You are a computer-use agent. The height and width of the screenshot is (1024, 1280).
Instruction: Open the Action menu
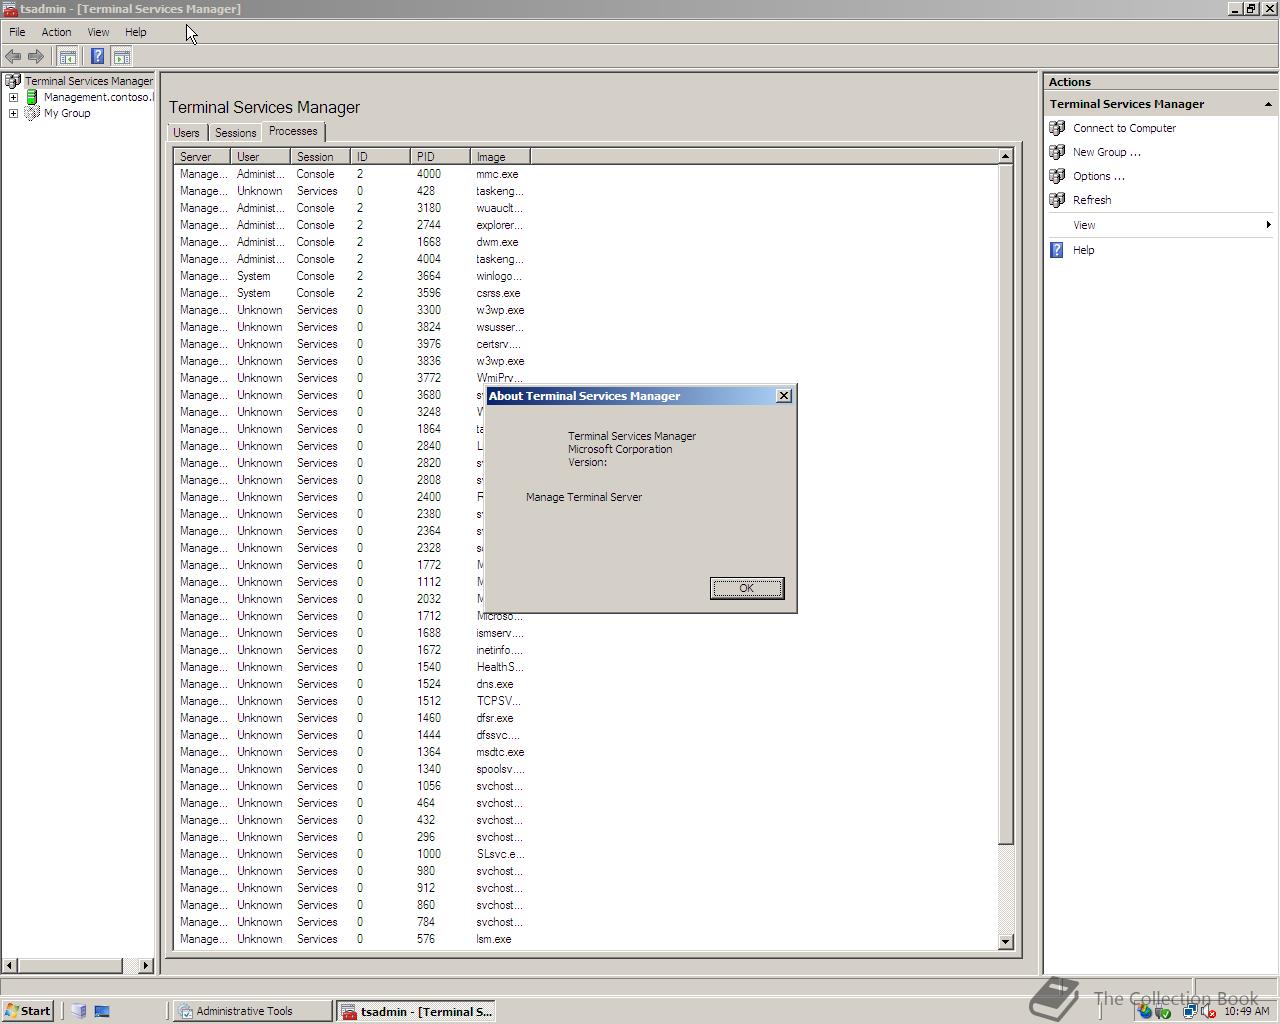coord(56,32)
